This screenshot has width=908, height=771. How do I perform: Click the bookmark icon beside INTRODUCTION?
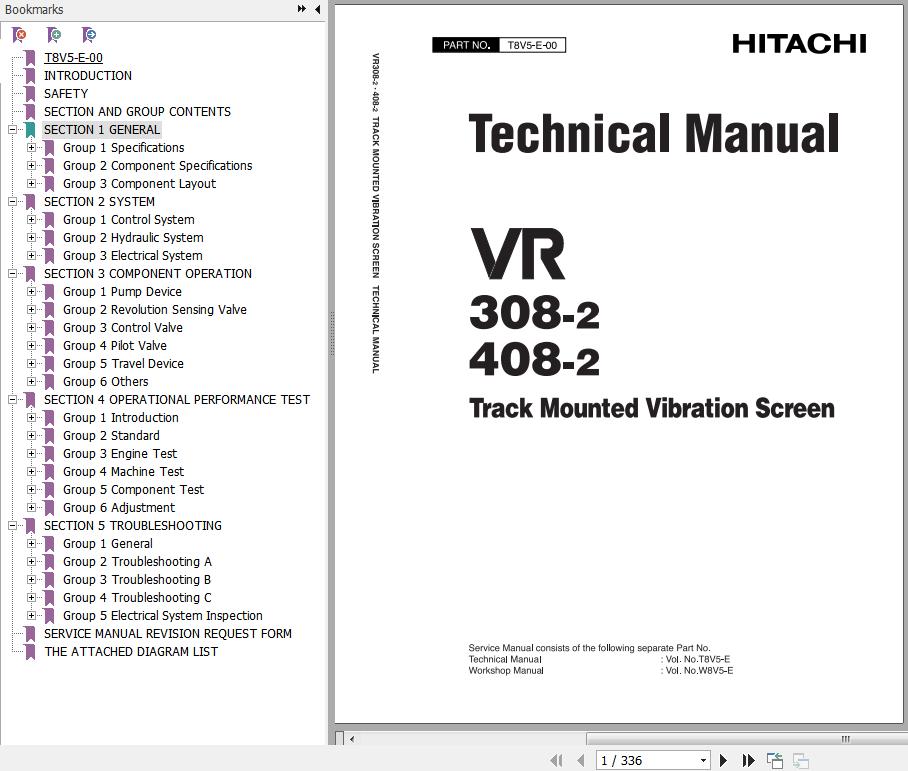point(30,76)
